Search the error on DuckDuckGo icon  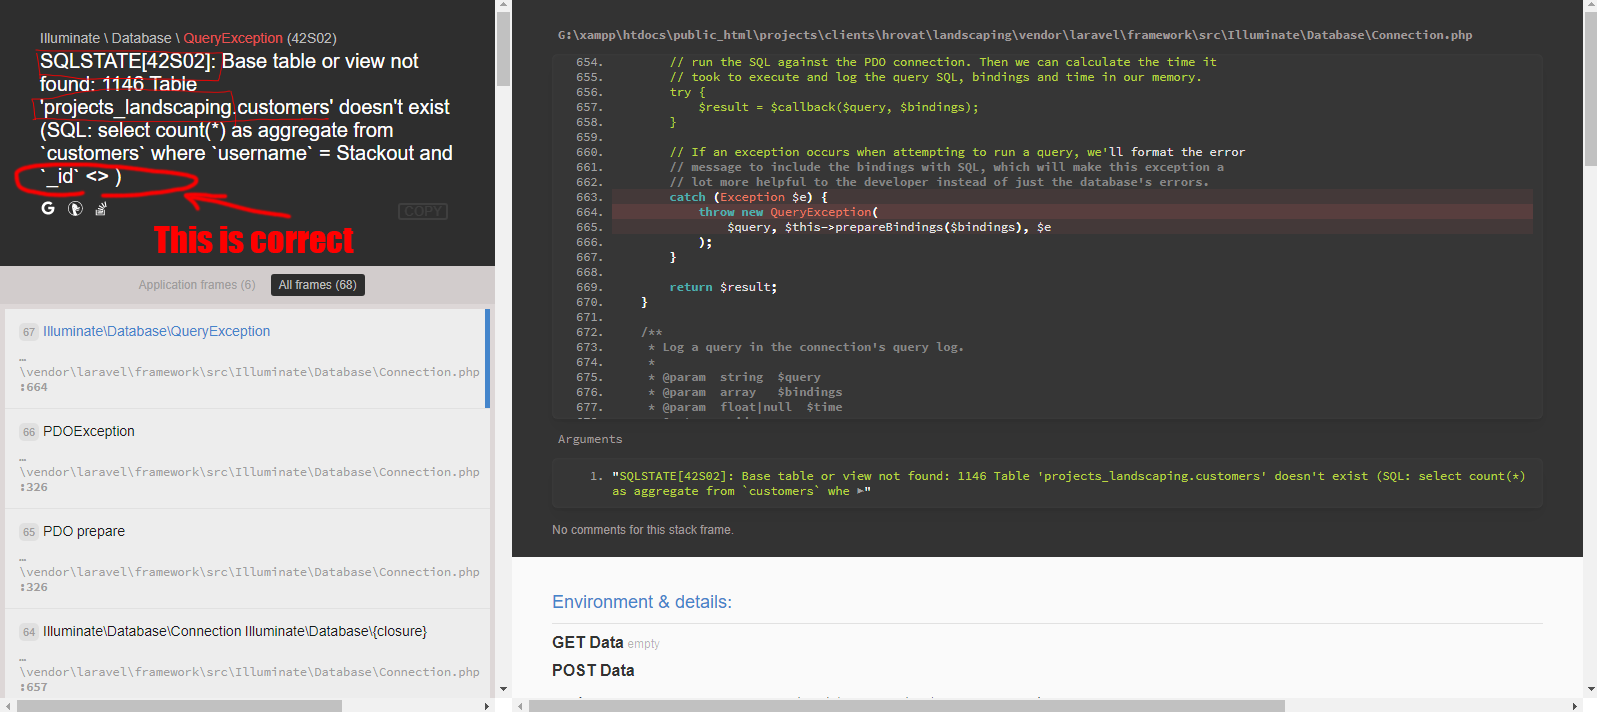(75, 208)
